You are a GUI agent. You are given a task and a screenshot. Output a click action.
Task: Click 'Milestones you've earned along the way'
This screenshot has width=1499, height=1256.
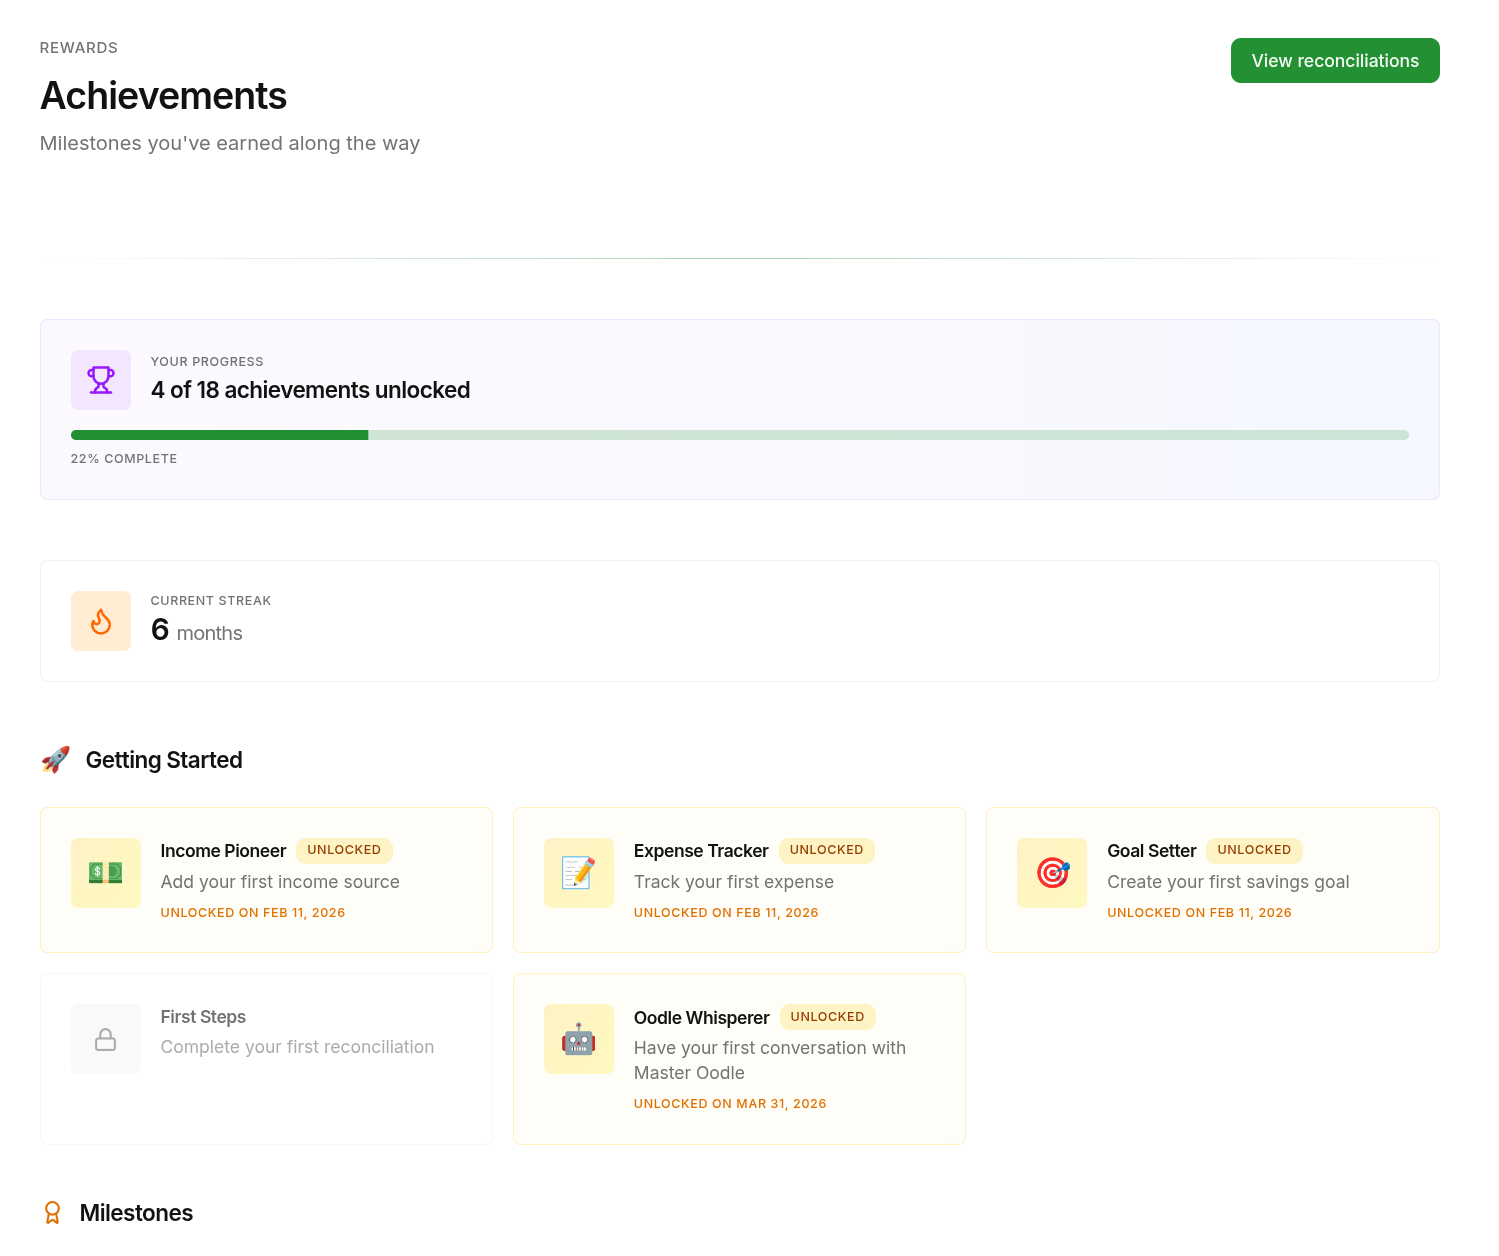click(x=230, y=143)
